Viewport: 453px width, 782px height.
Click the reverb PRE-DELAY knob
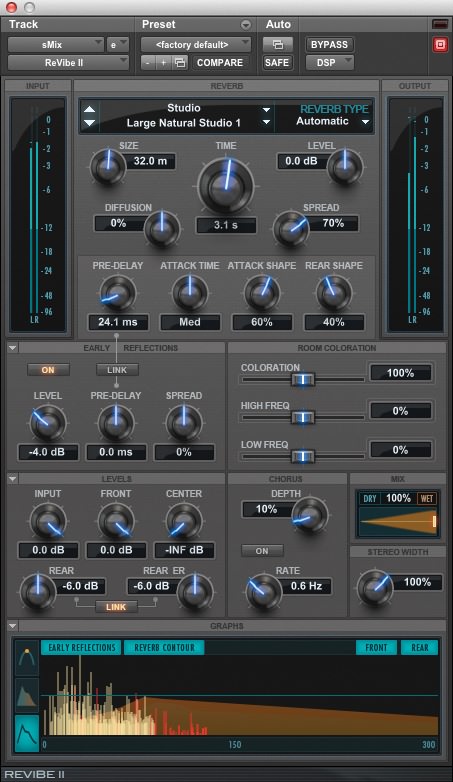tap(118, 293)
